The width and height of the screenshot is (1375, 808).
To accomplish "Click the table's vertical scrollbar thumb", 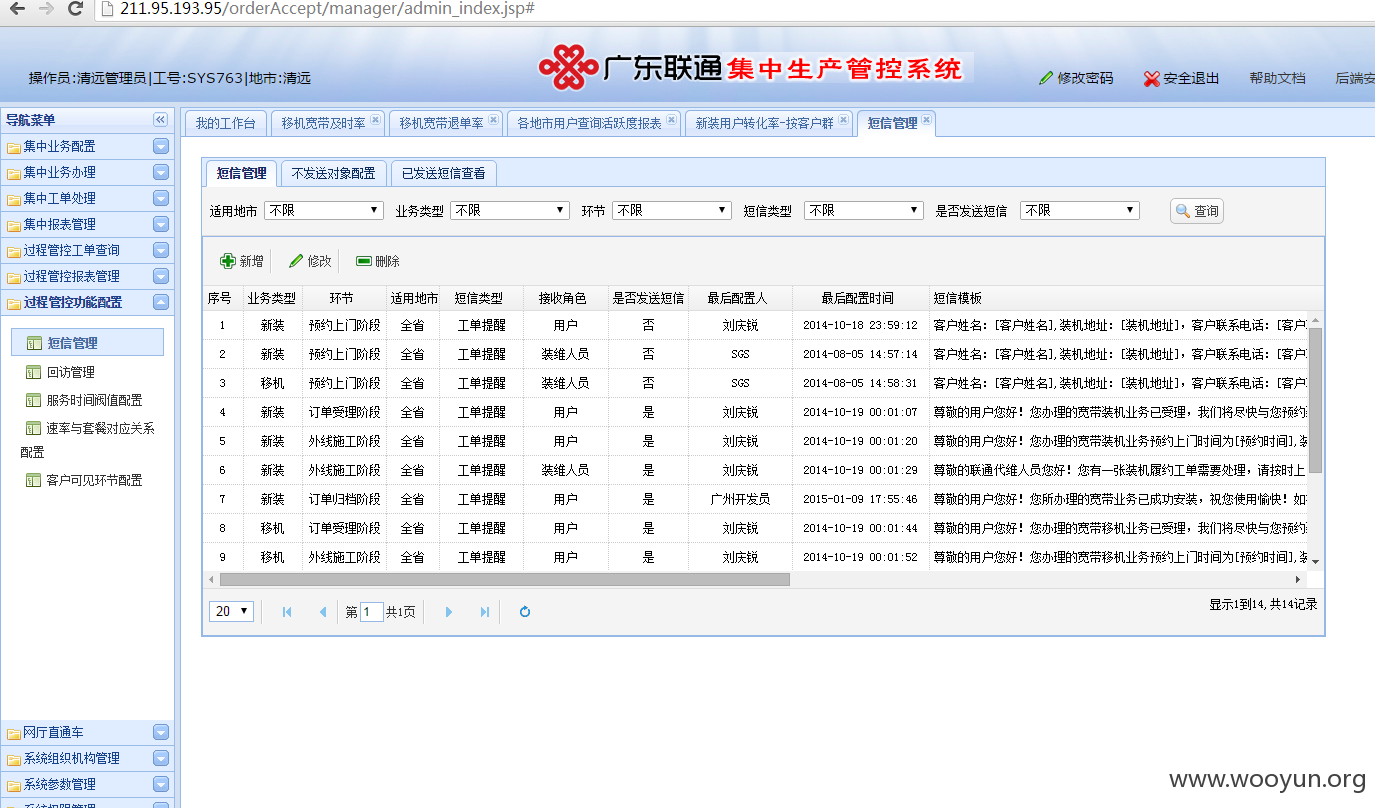I will click(1316, 399).
